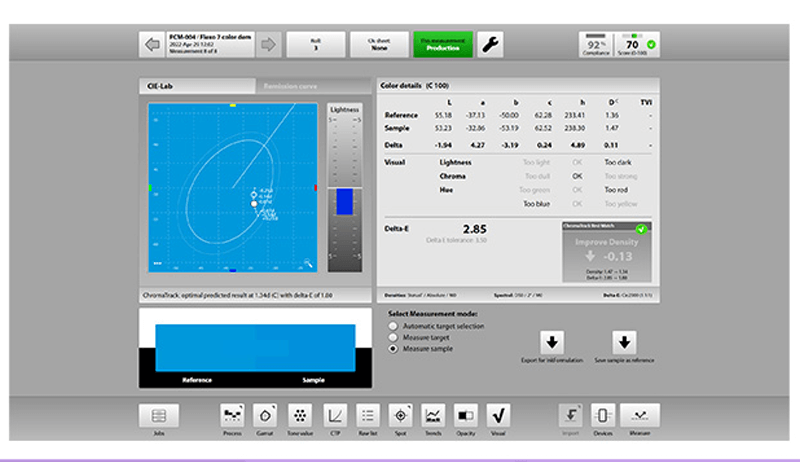Viewport: 800px width, 470px height.
Task: Switch to the CIE-Lab tab
Action: coord(197,86)
